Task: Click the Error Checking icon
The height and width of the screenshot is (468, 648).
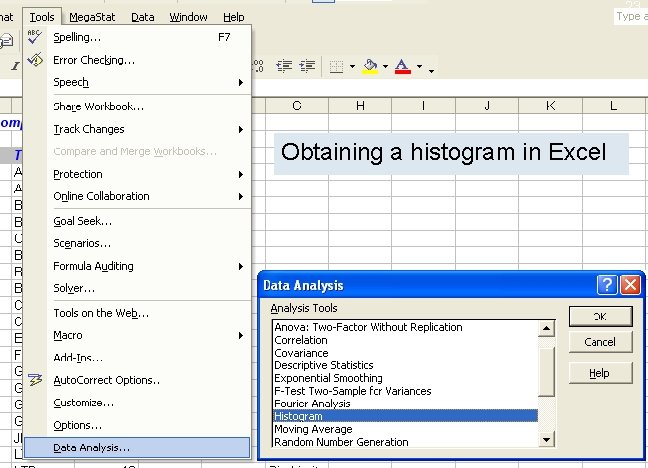Action: coord(35,60)
